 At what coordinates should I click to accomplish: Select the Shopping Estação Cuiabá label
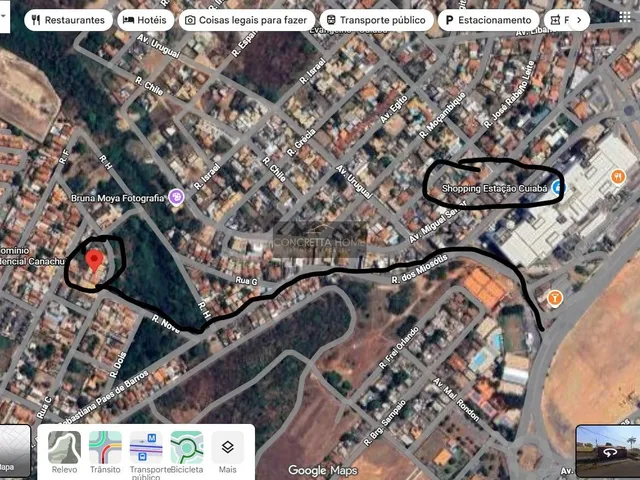pyautogui.click(x=494, y=189)
